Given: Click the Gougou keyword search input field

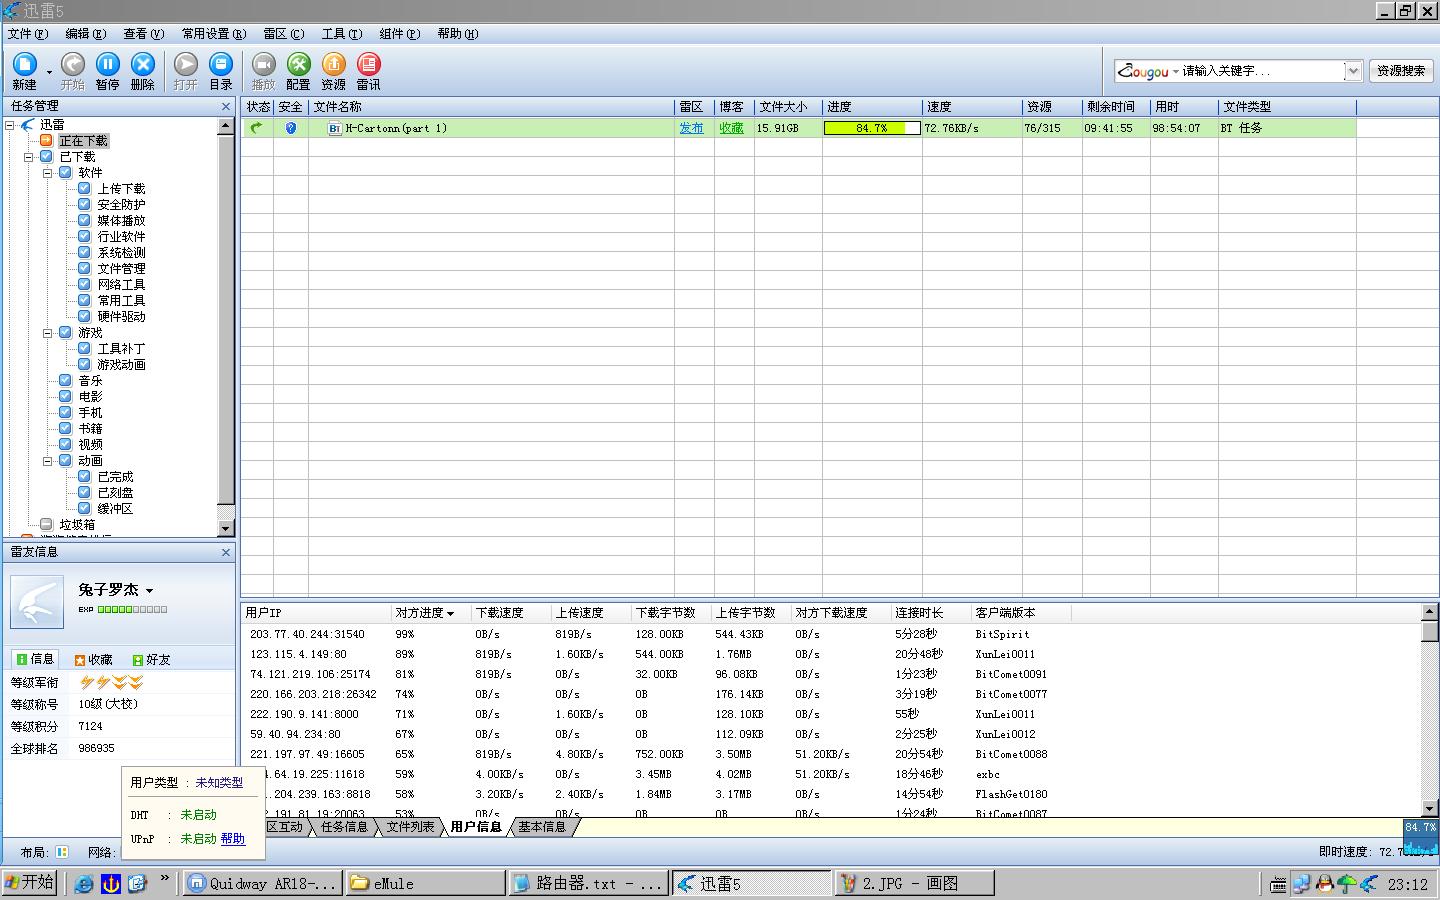Looking at the screenshot, I should [x=1261, y=71].
